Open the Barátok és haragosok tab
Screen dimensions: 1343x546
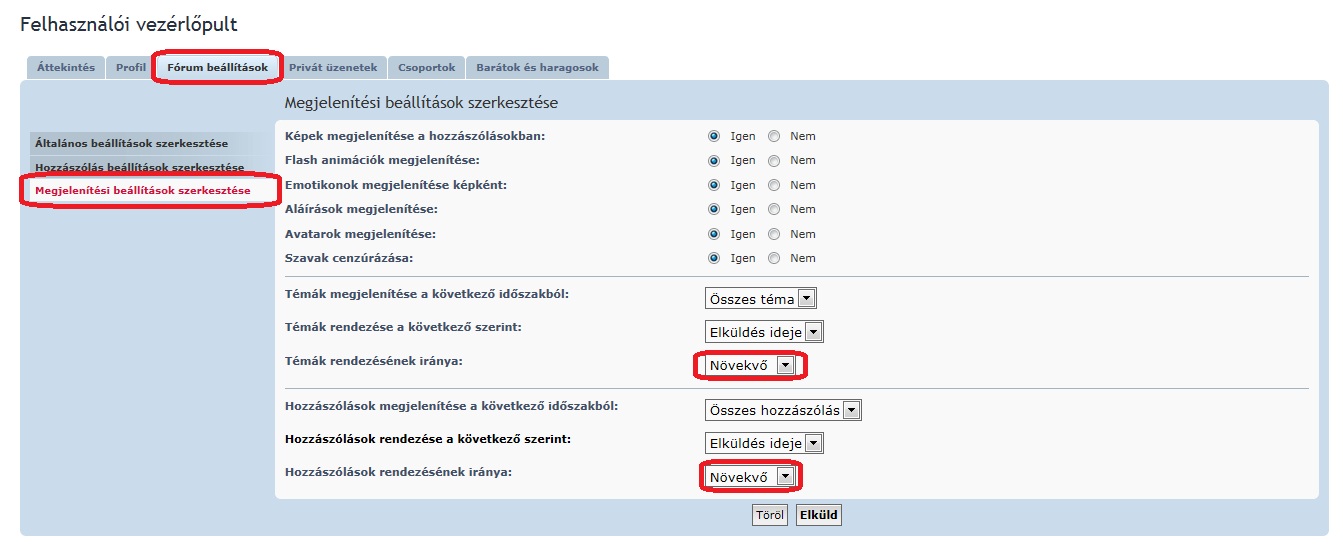coord(537,68)
